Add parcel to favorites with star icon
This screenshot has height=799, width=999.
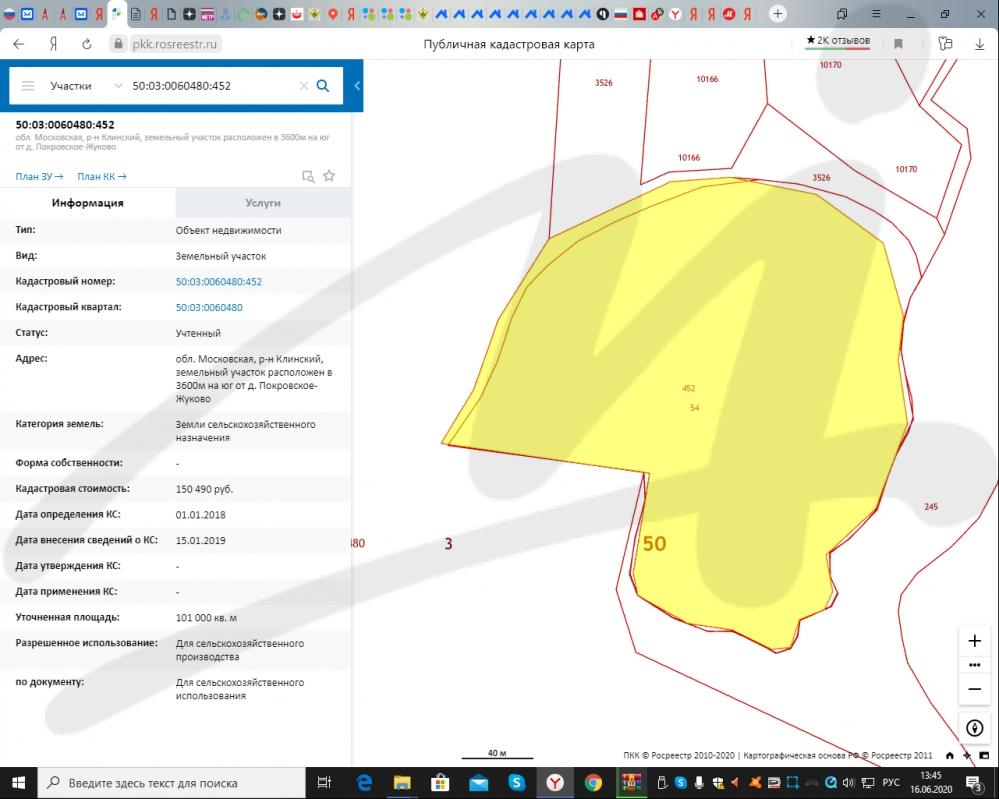tap(329, 176)
